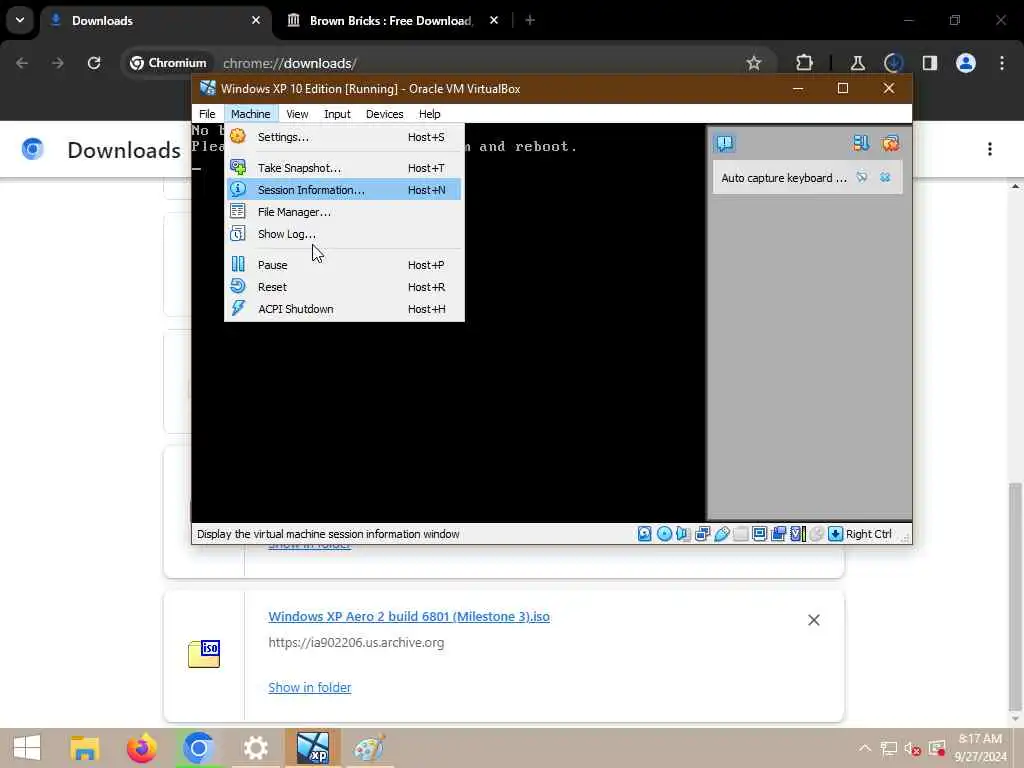Image resolution: width=1024 pixels, height=768 pixels.
Task: Open Windows XP Aero 2 build 6801 iso link
Action: pos(409,616)
